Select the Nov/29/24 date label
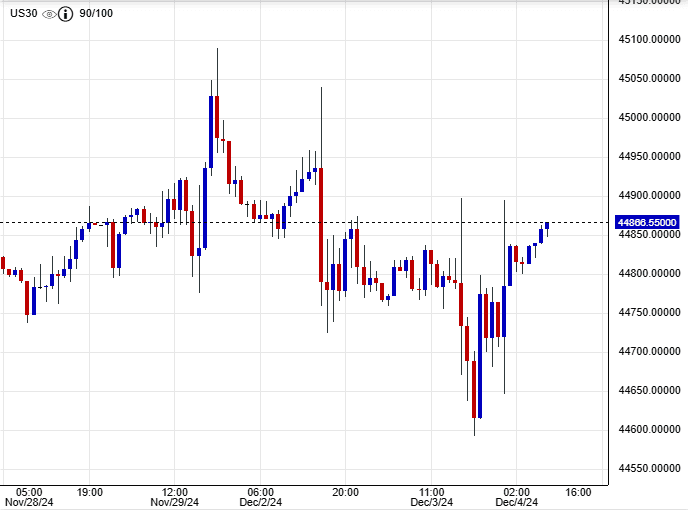 pos(176,503)
